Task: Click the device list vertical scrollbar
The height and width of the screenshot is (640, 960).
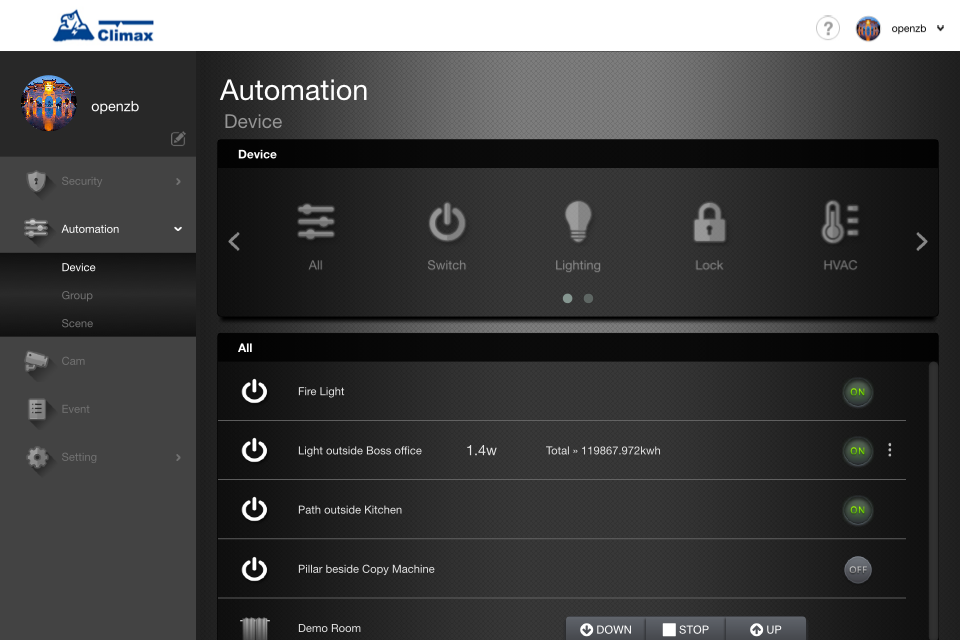Action: (933, 501)
